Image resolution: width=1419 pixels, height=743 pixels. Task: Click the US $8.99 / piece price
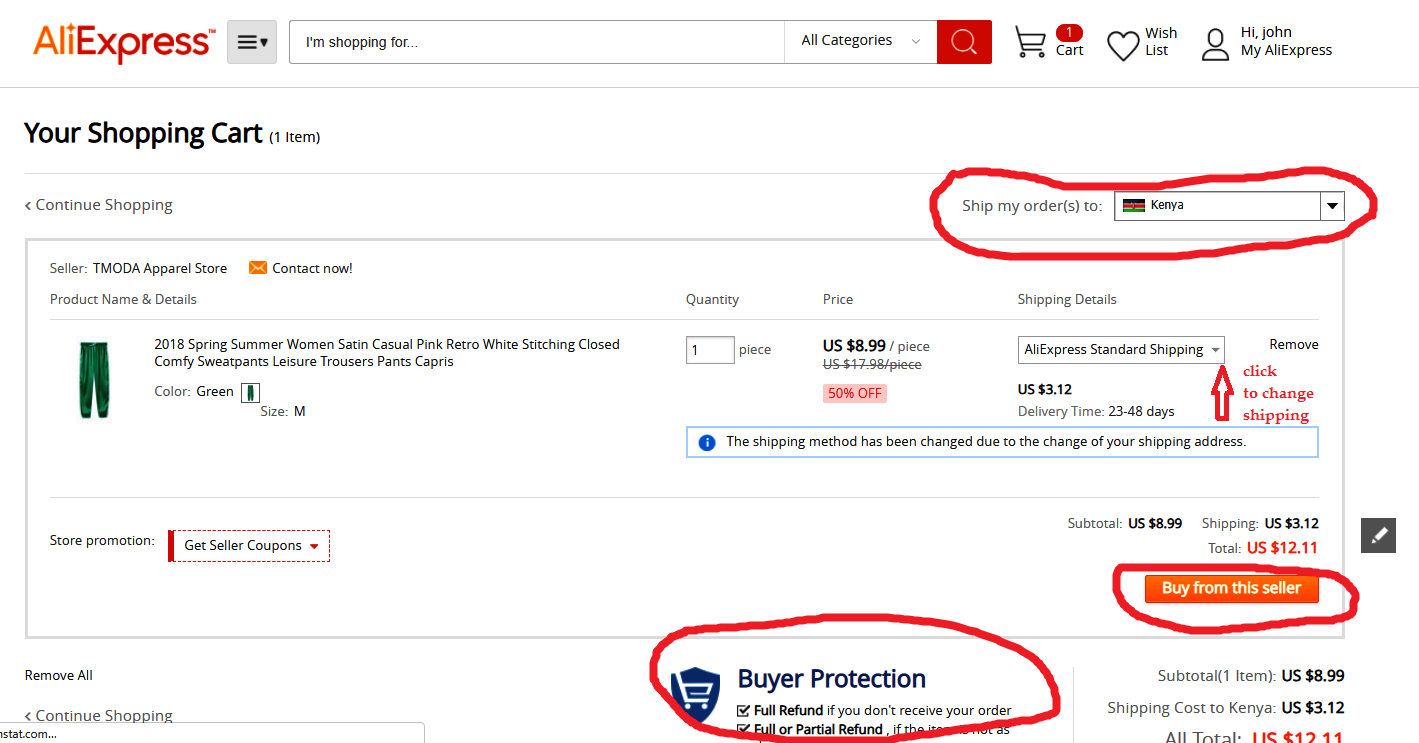coord(876,346)
